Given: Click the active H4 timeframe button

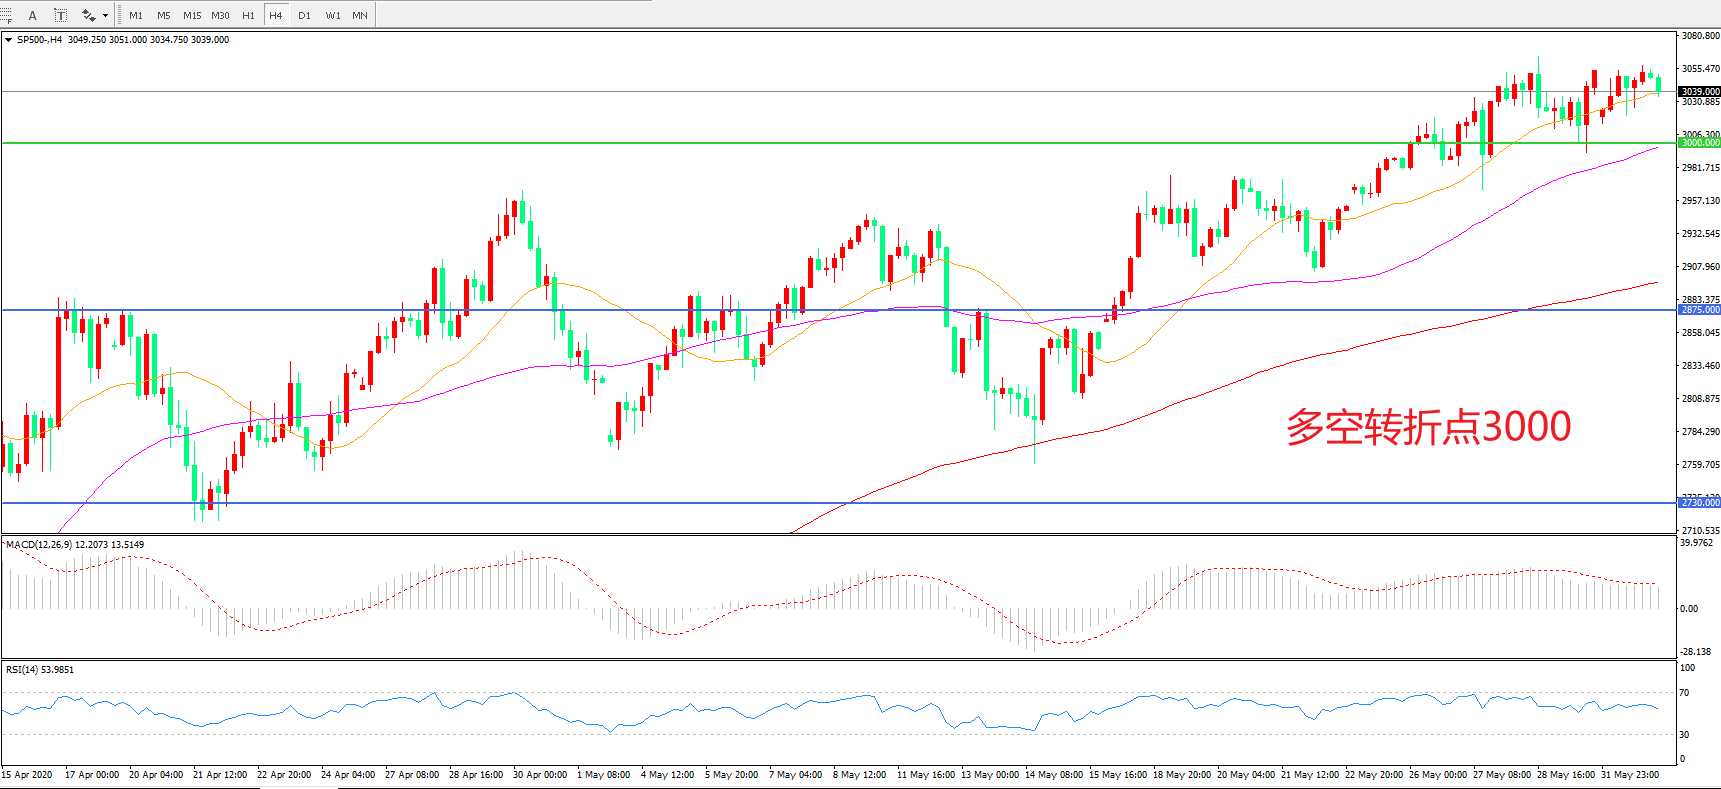Looking at the screenshot, I should coord(276,15).
